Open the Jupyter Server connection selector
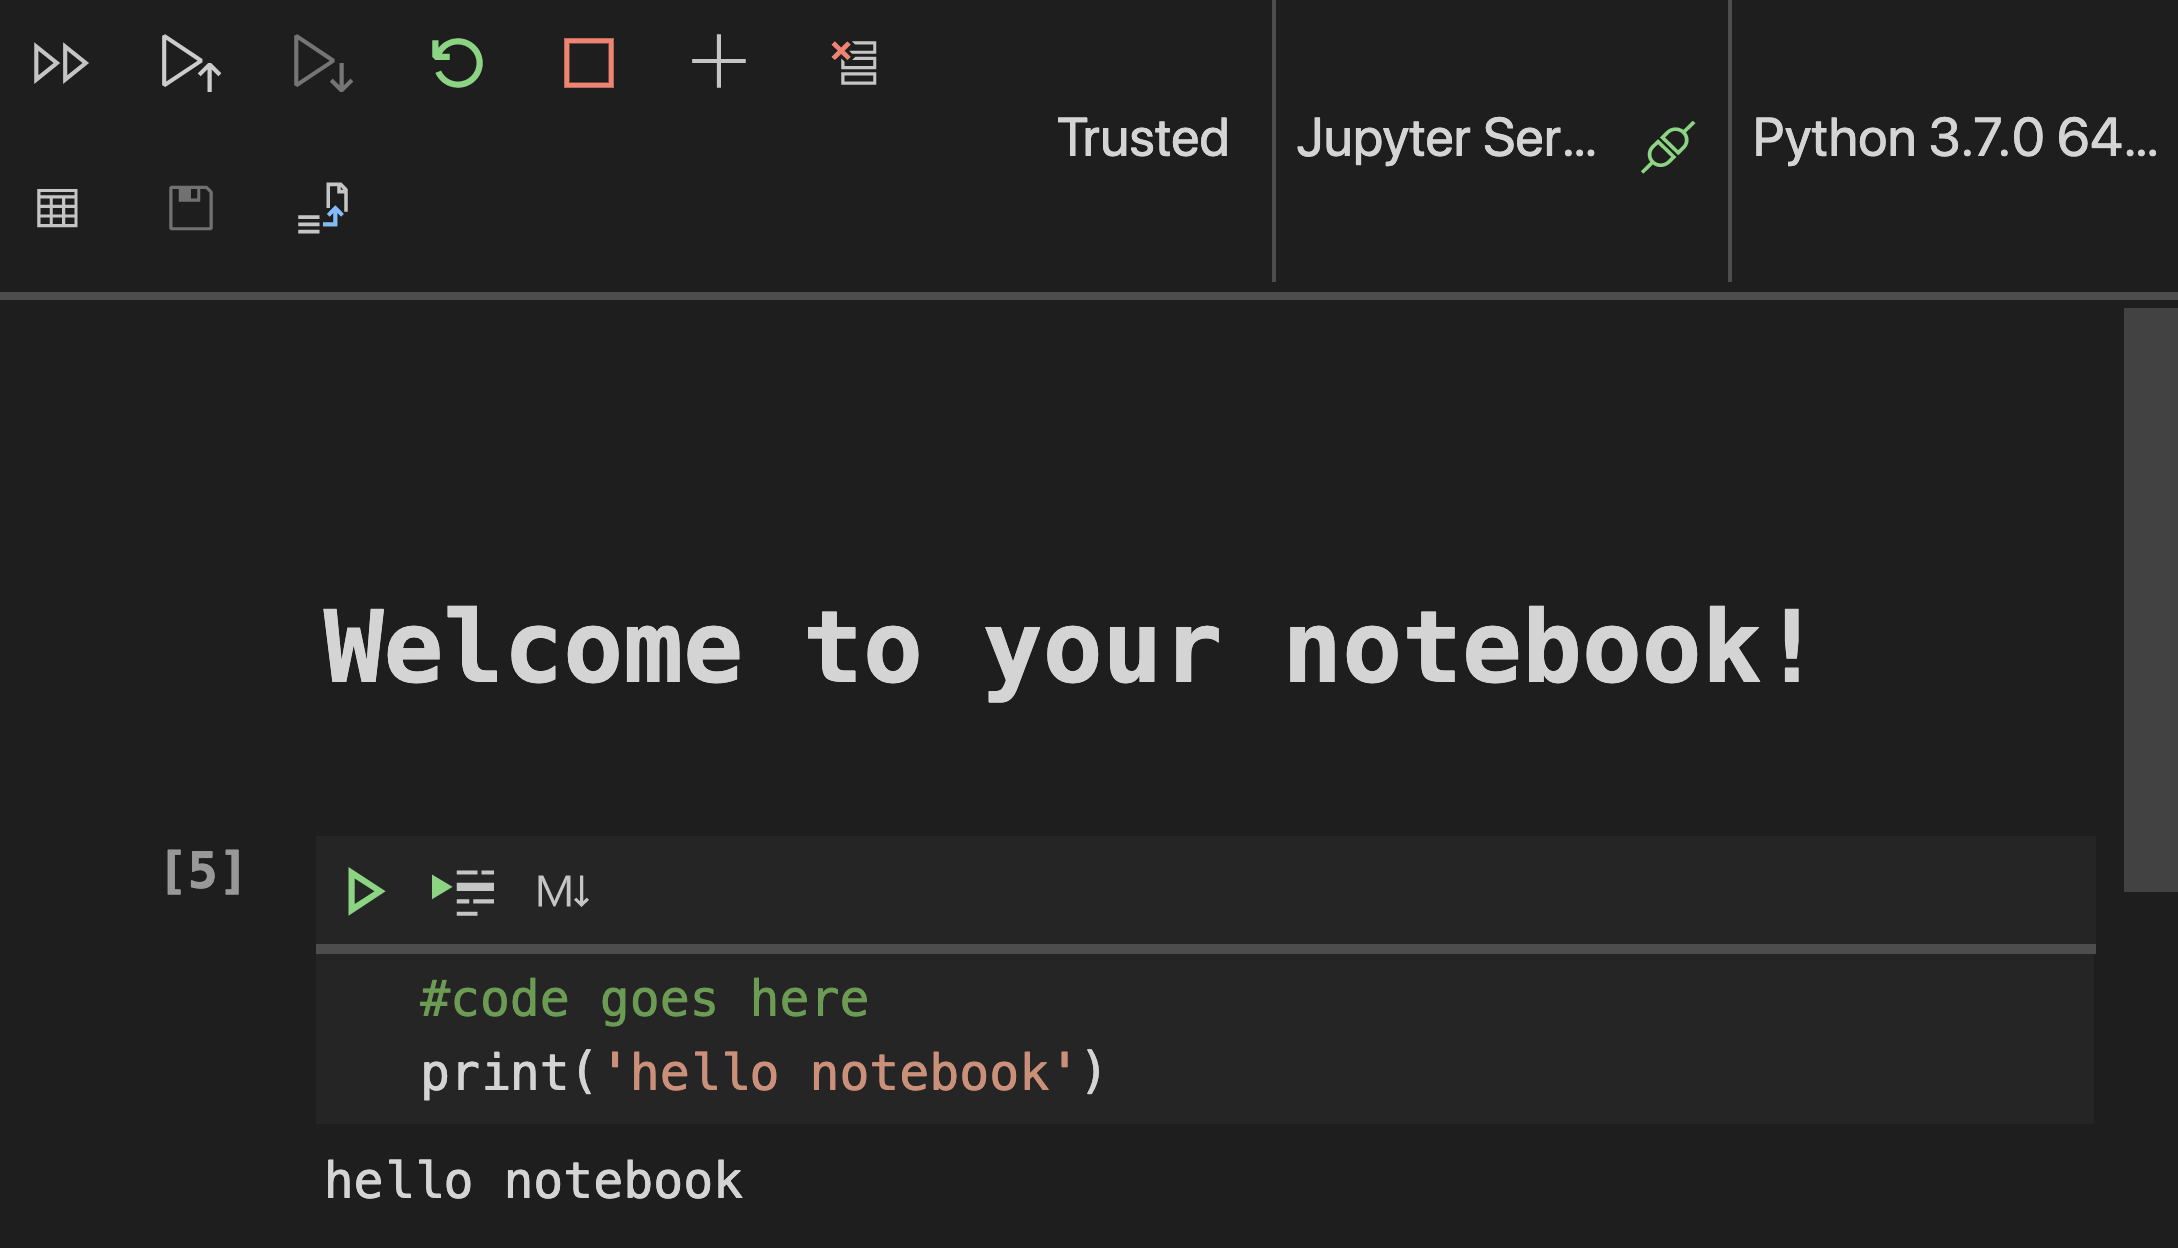 (x=1446, y=138)
